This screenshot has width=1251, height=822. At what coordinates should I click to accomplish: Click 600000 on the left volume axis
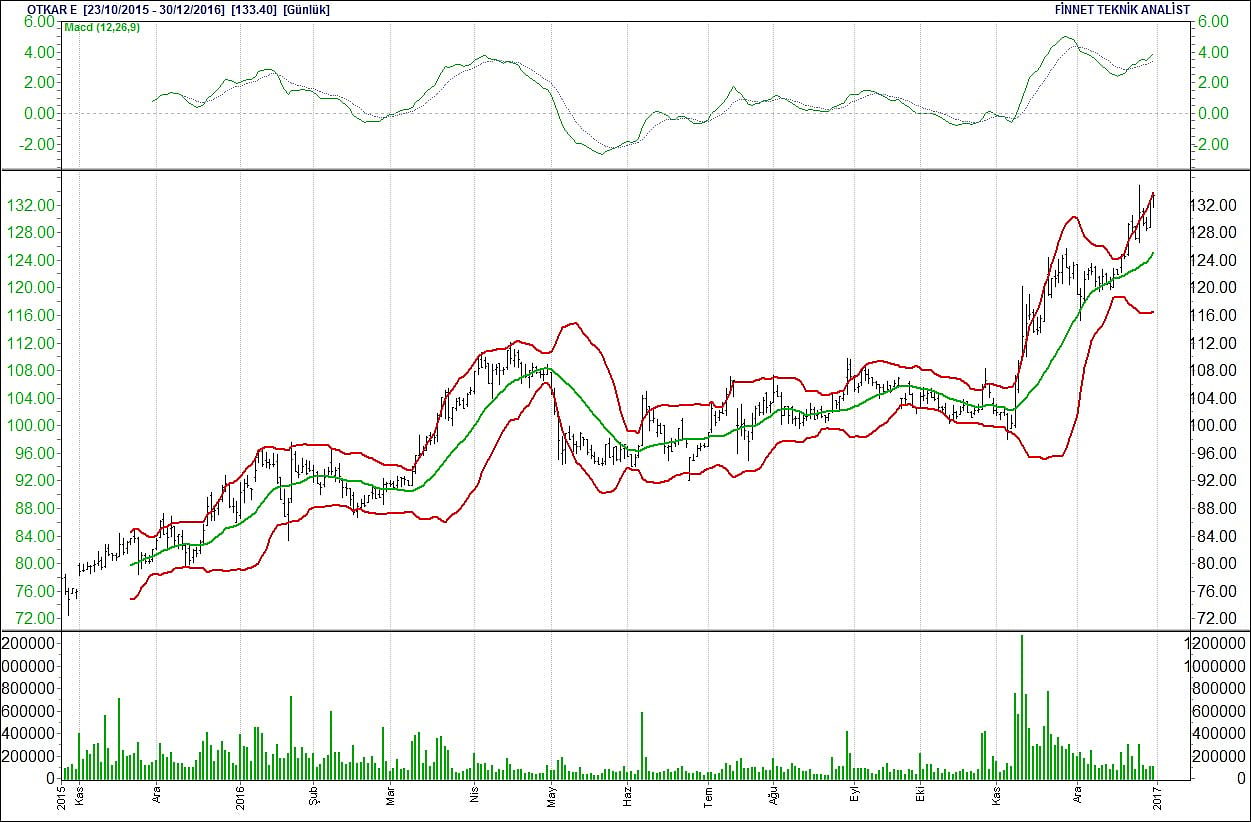click(28, 710)
